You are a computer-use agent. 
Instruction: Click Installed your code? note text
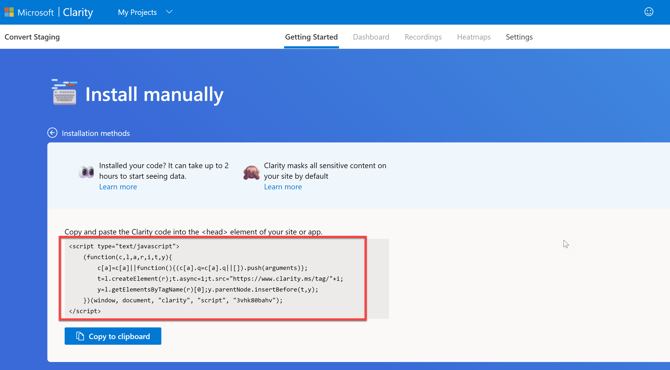pos(164,171)
